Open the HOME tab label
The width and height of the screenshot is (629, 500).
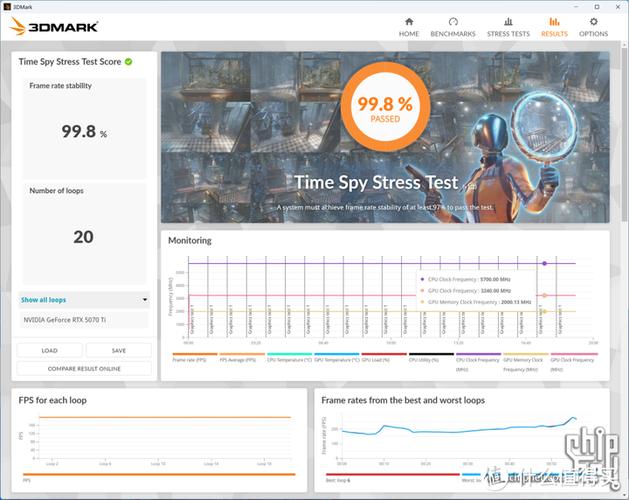(x=409, y=34)
